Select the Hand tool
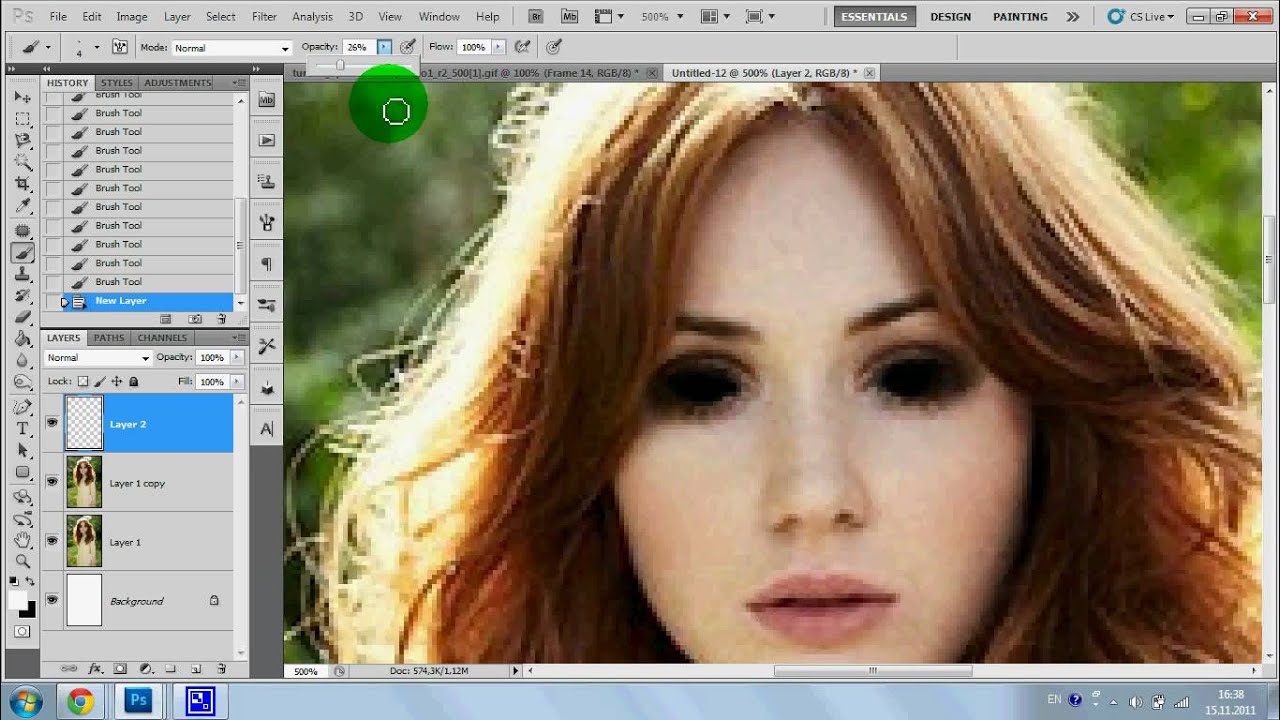 pyautogui.click(x=22, y=541)
